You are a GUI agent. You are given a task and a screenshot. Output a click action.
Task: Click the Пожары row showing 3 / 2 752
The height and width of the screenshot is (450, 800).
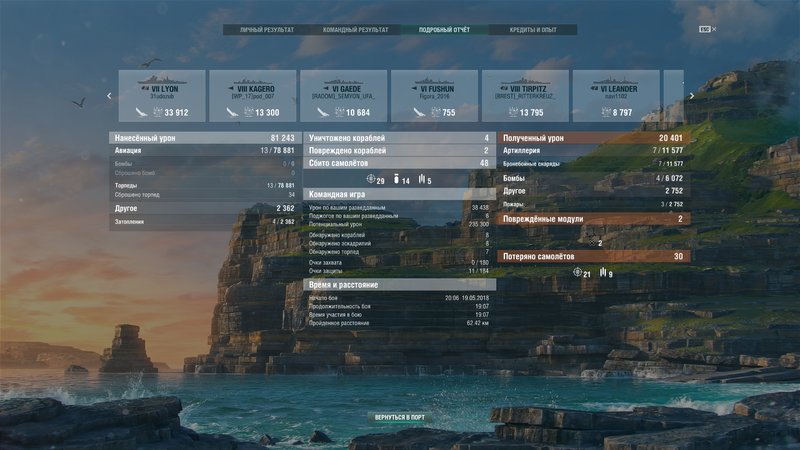[x=594, y=204]
